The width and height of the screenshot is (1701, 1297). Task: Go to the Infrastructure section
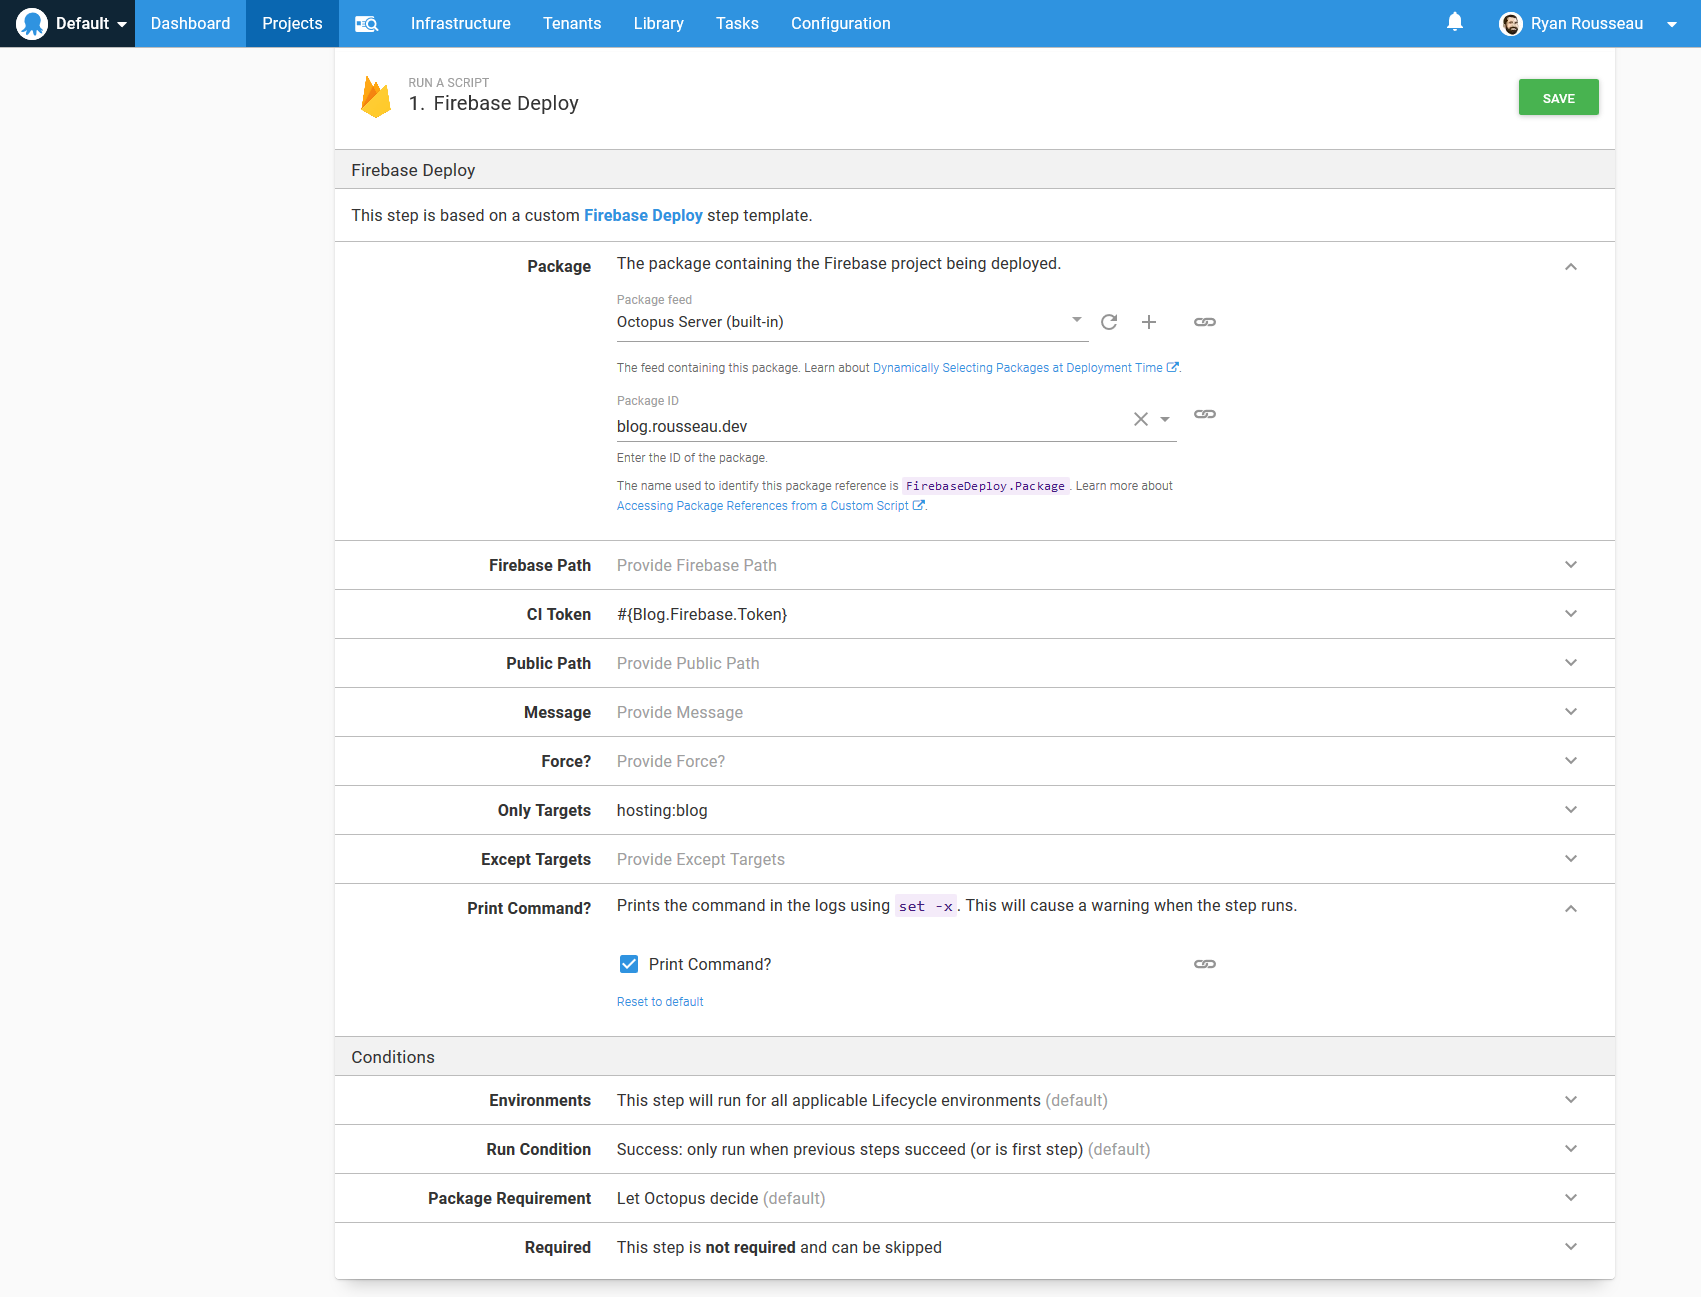(x=460, y=23)
